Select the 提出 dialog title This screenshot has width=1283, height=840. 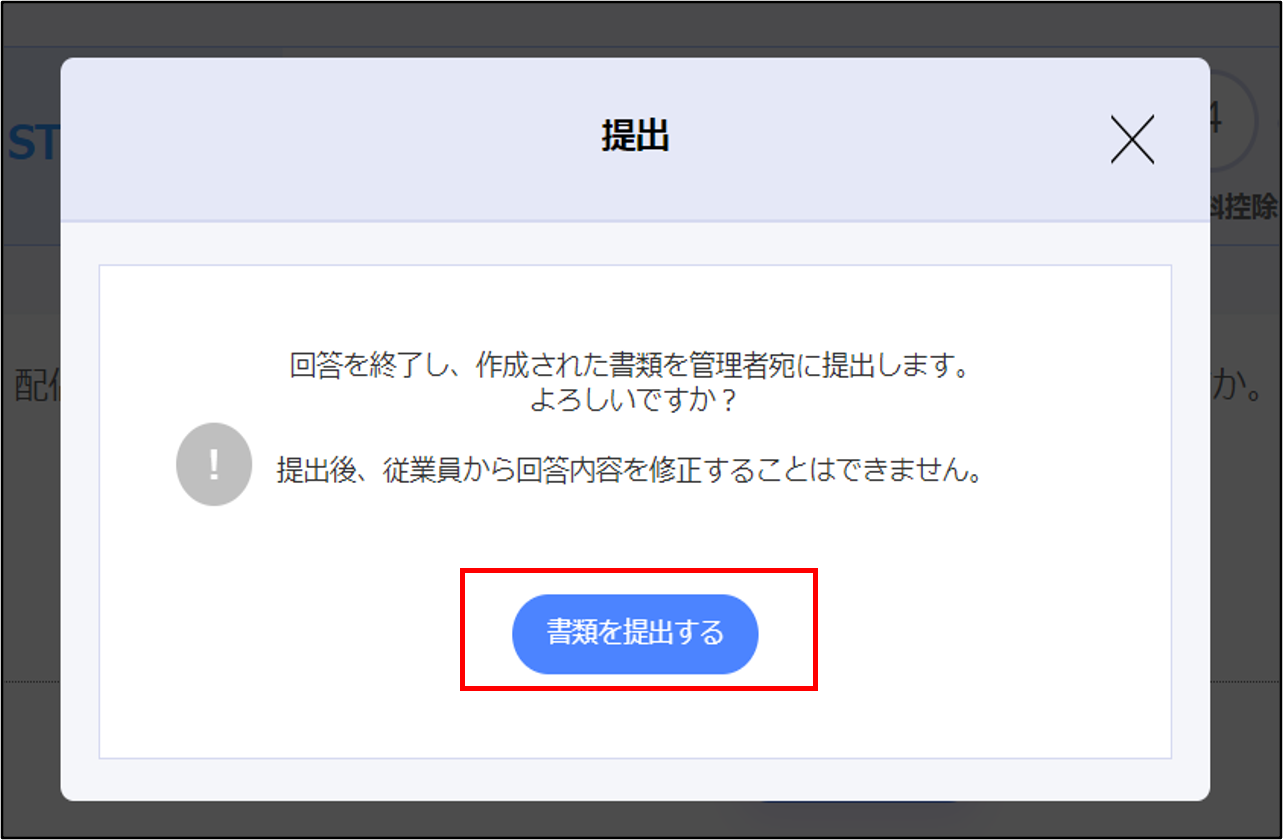tap(635, 137)
